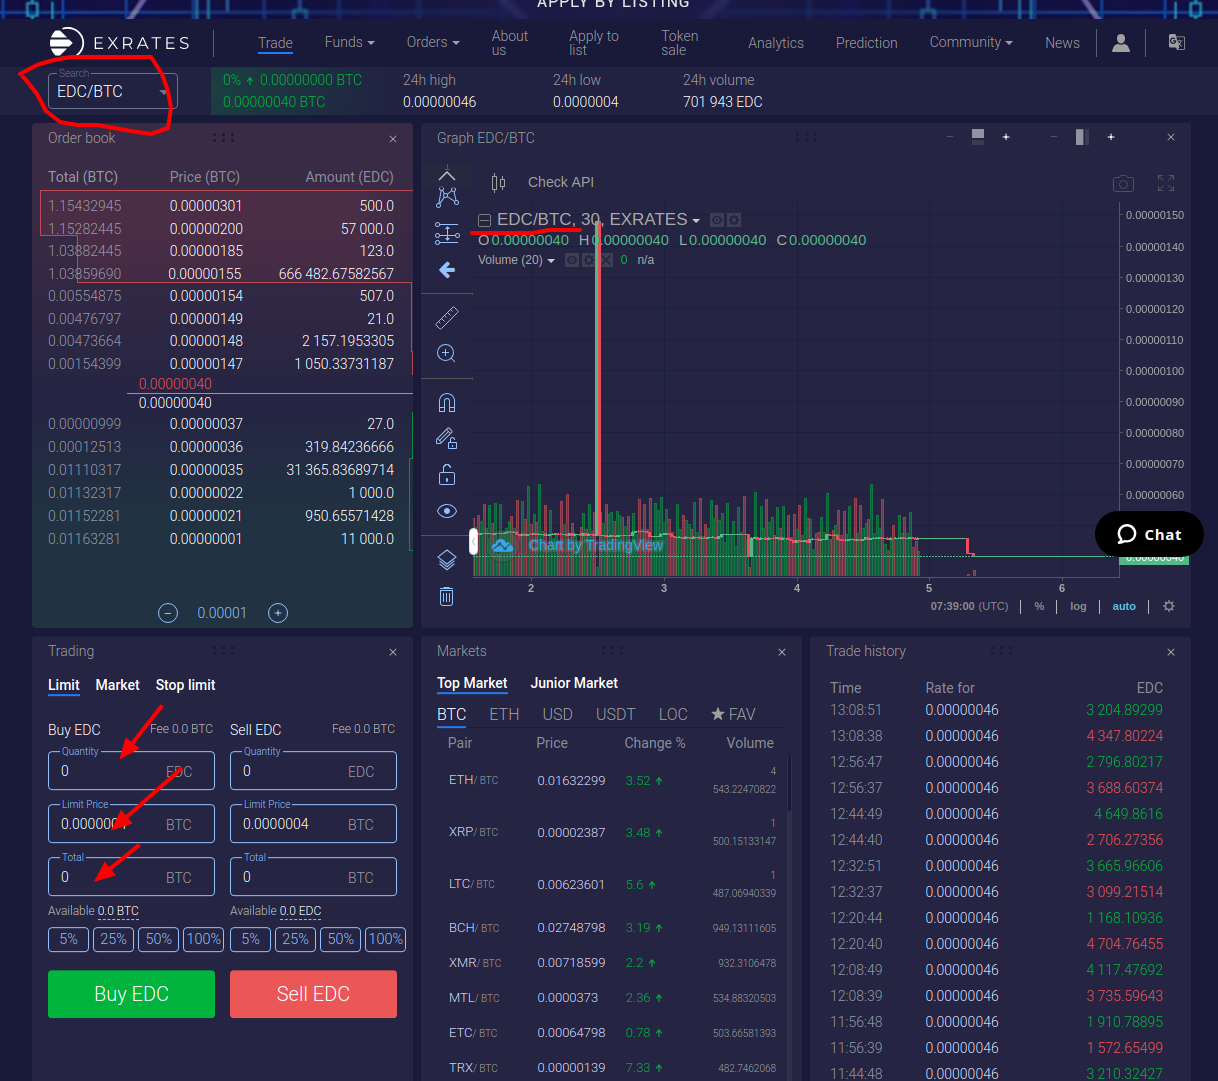Click the Buy EDC Quantity field
The image size is (1218, 1081).
pyautogui.click(x=131, y=771)
